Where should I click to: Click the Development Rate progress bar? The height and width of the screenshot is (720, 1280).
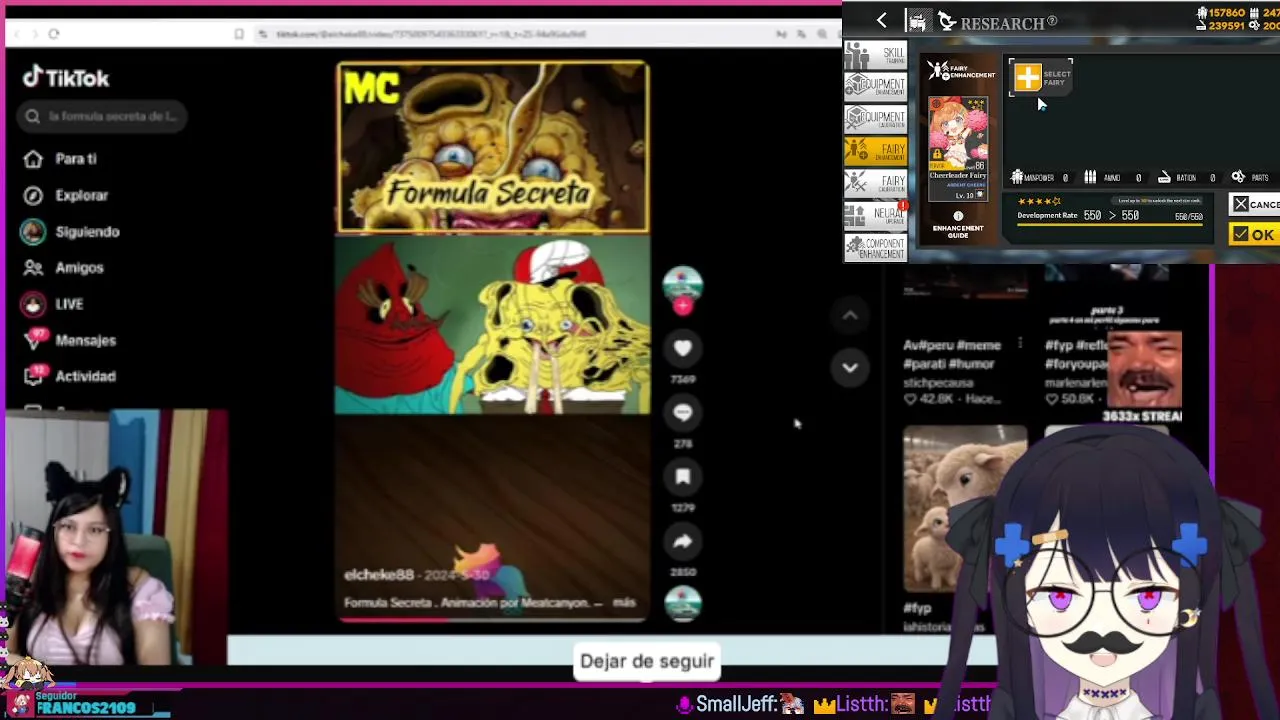coord(1110,226)
